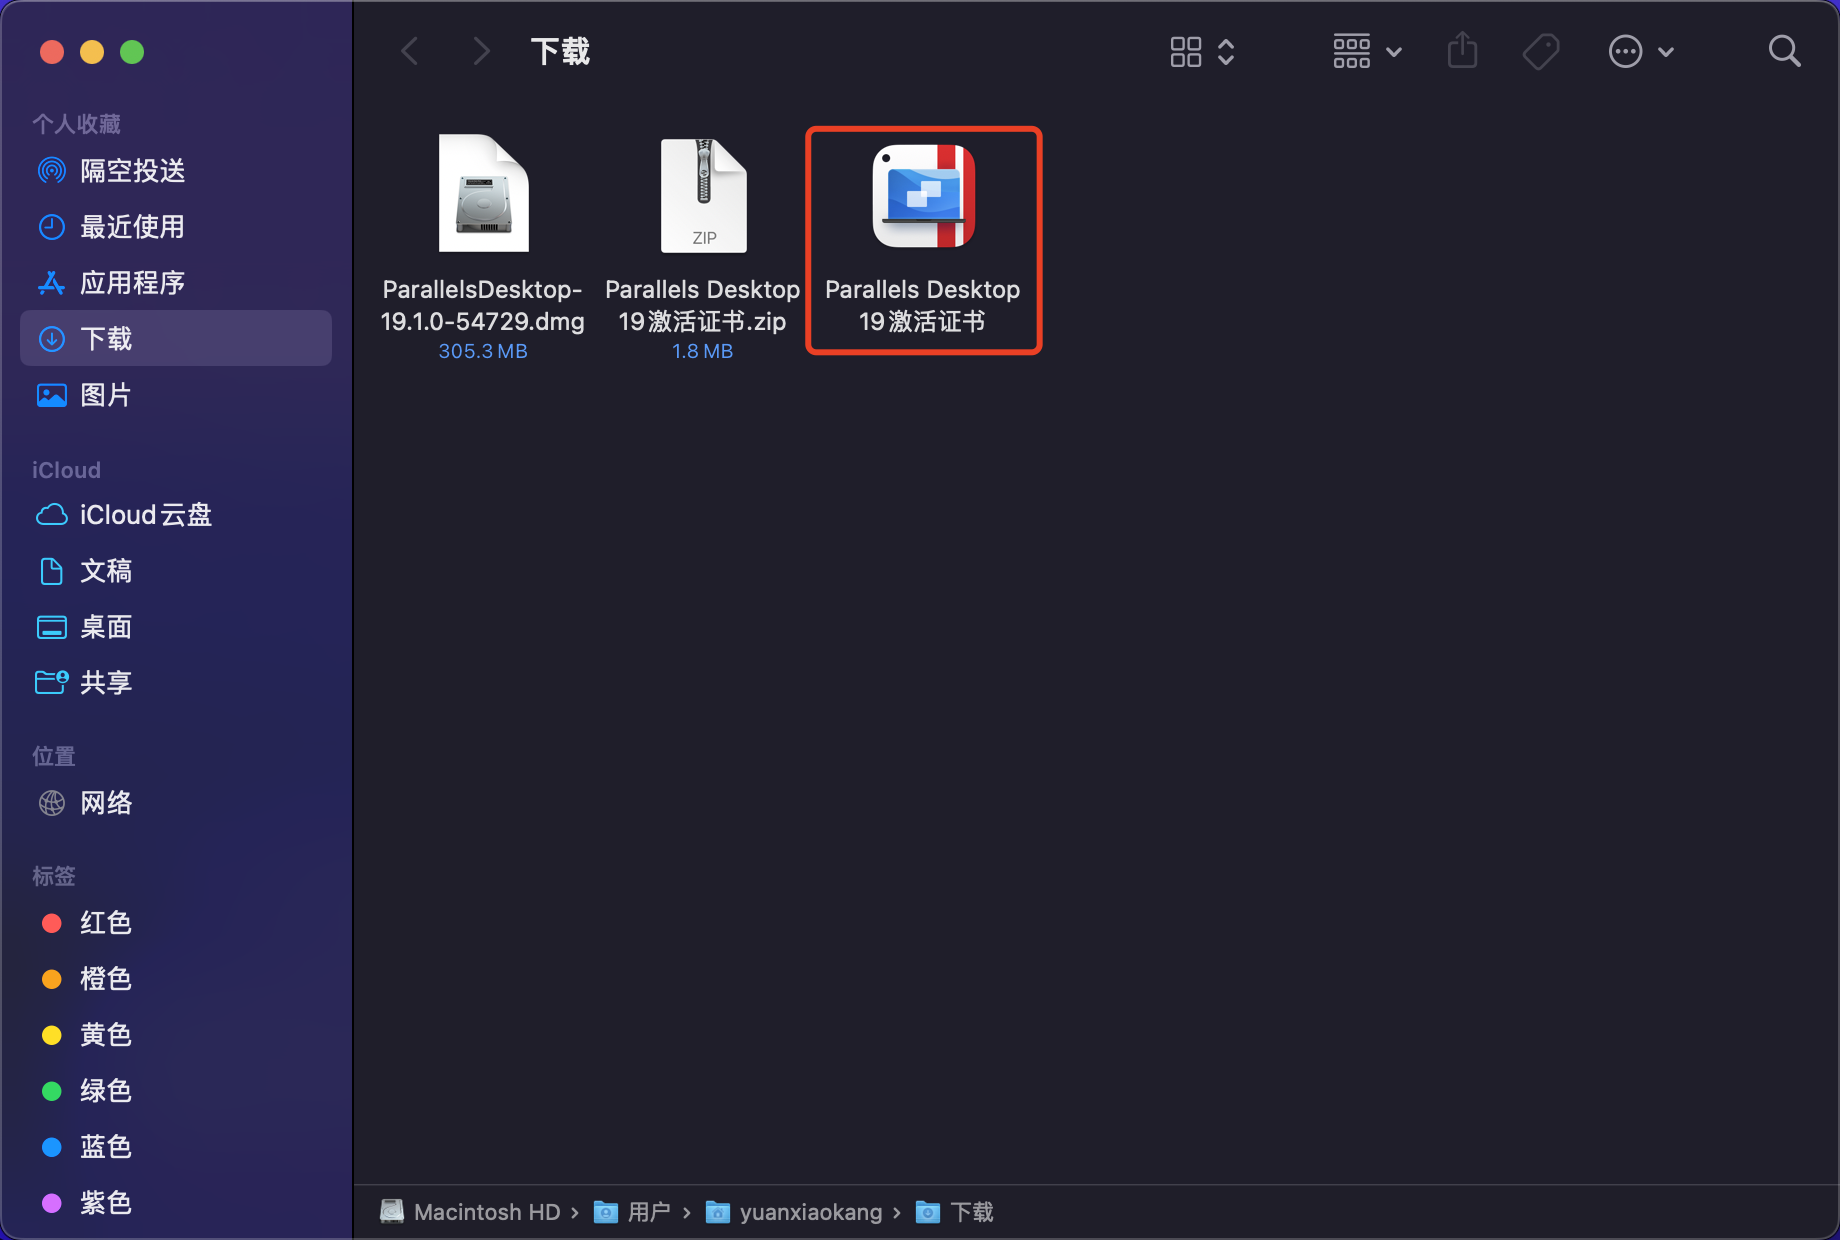The width and height of the screenshot is (1840, 1240).
Task: Open 应用程序 in the sidebar
Action: coord(176,283)
